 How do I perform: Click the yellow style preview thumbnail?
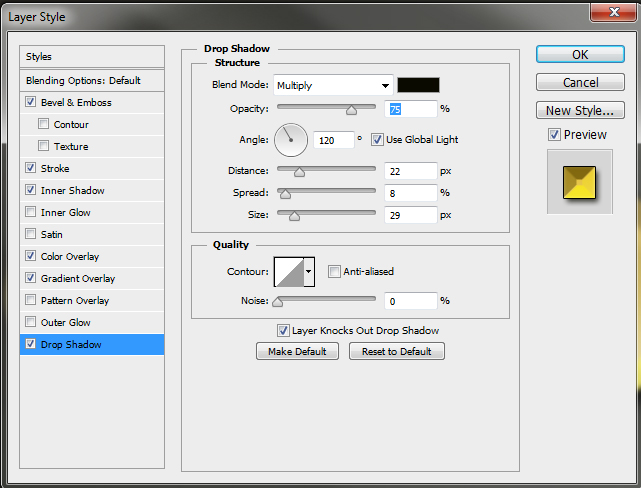580,180
